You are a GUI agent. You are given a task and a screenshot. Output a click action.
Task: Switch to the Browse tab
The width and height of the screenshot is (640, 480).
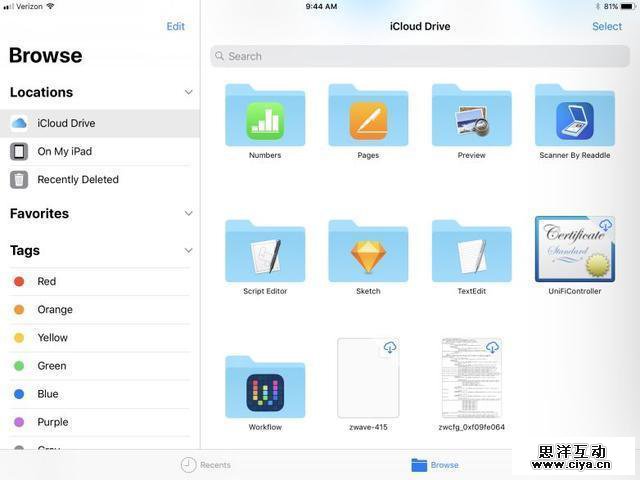[435, 465]
